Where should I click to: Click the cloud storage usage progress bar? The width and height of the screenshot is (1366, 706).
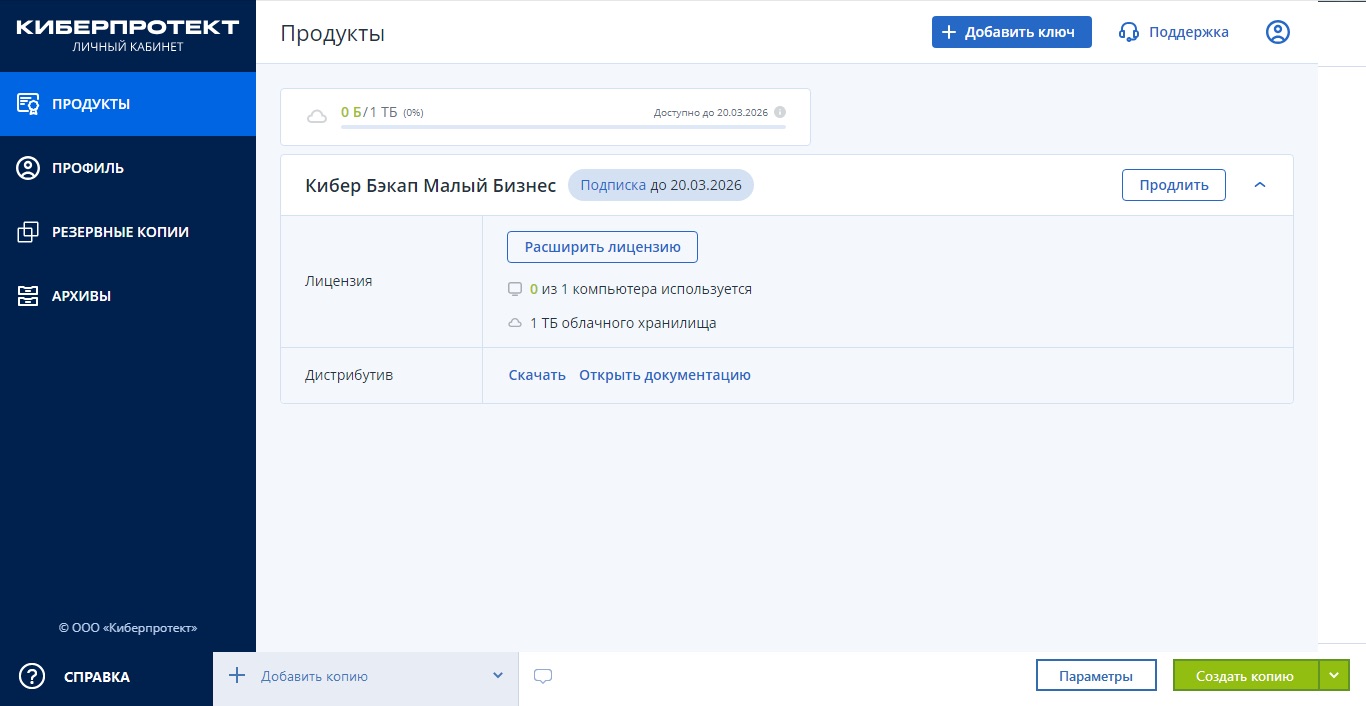563,127
